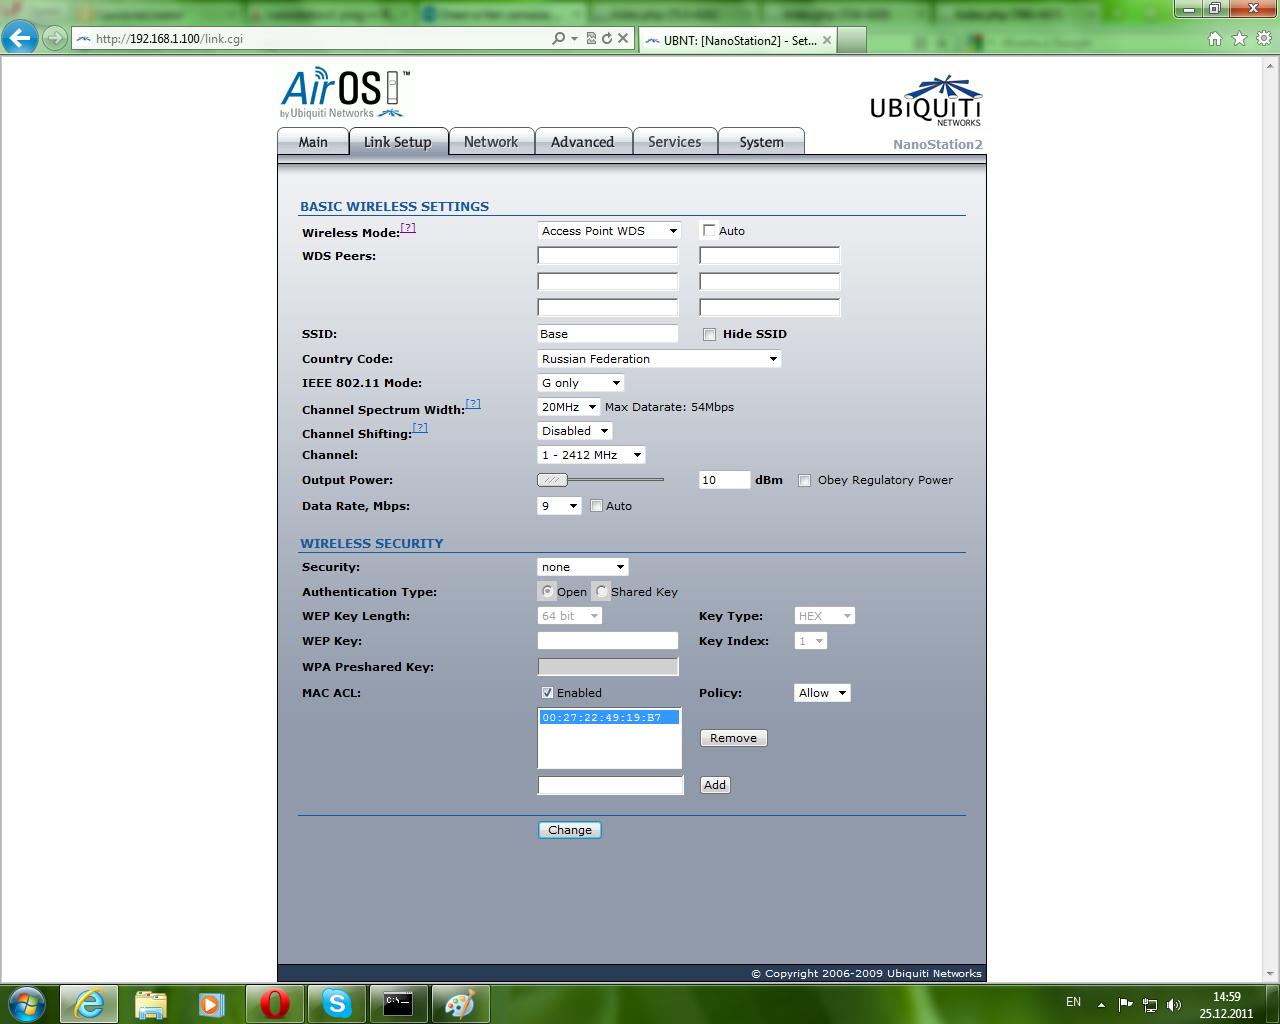
Task: Click the SSID input field
Action: 608,334
